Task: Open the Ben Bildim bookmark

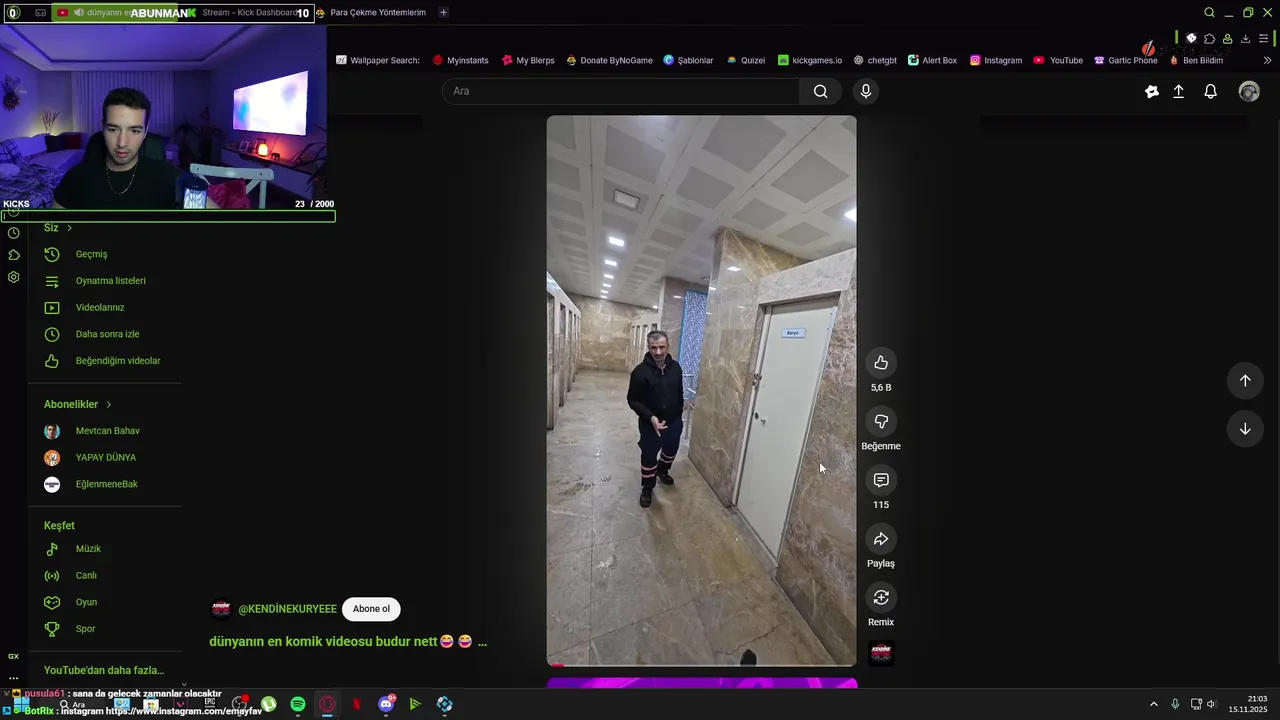Action: pos(1196,60)
